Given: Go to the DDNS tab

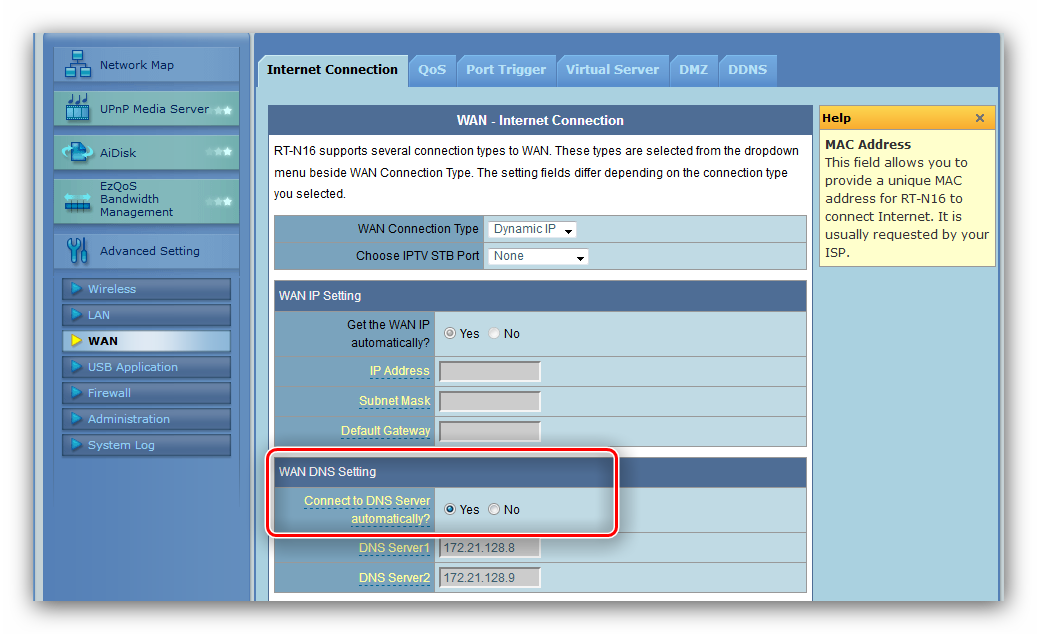Looking at the screenshot, I should click(747, 70).
